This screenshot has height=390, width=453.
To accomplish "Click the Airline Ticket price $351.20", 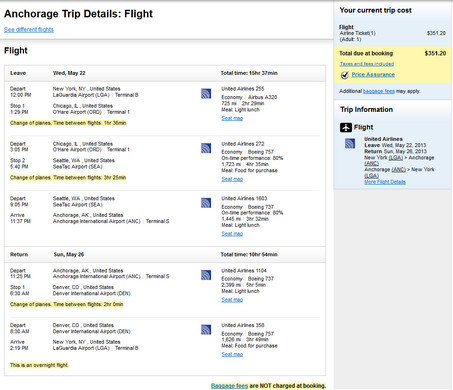I will 436,33.
